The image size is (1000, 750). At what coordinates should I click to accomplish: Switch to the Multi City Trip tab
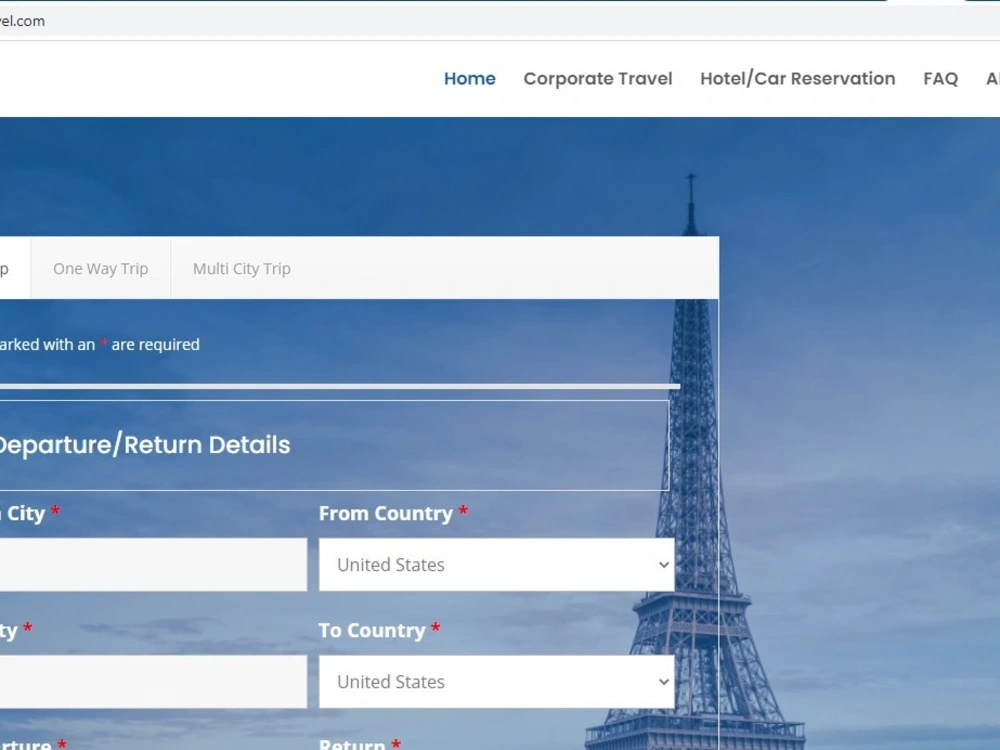(242, 268)
